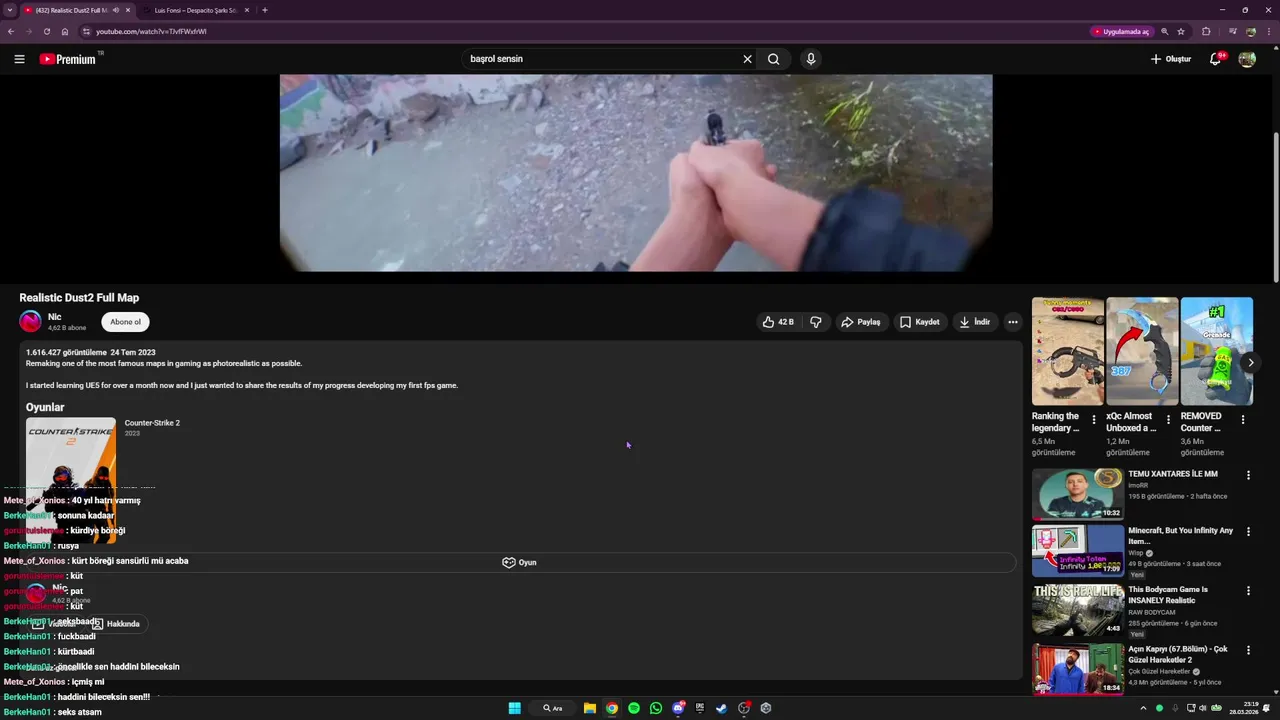Subscribe with Abone ol button
1280x720 pixels.
pos(125,322)
